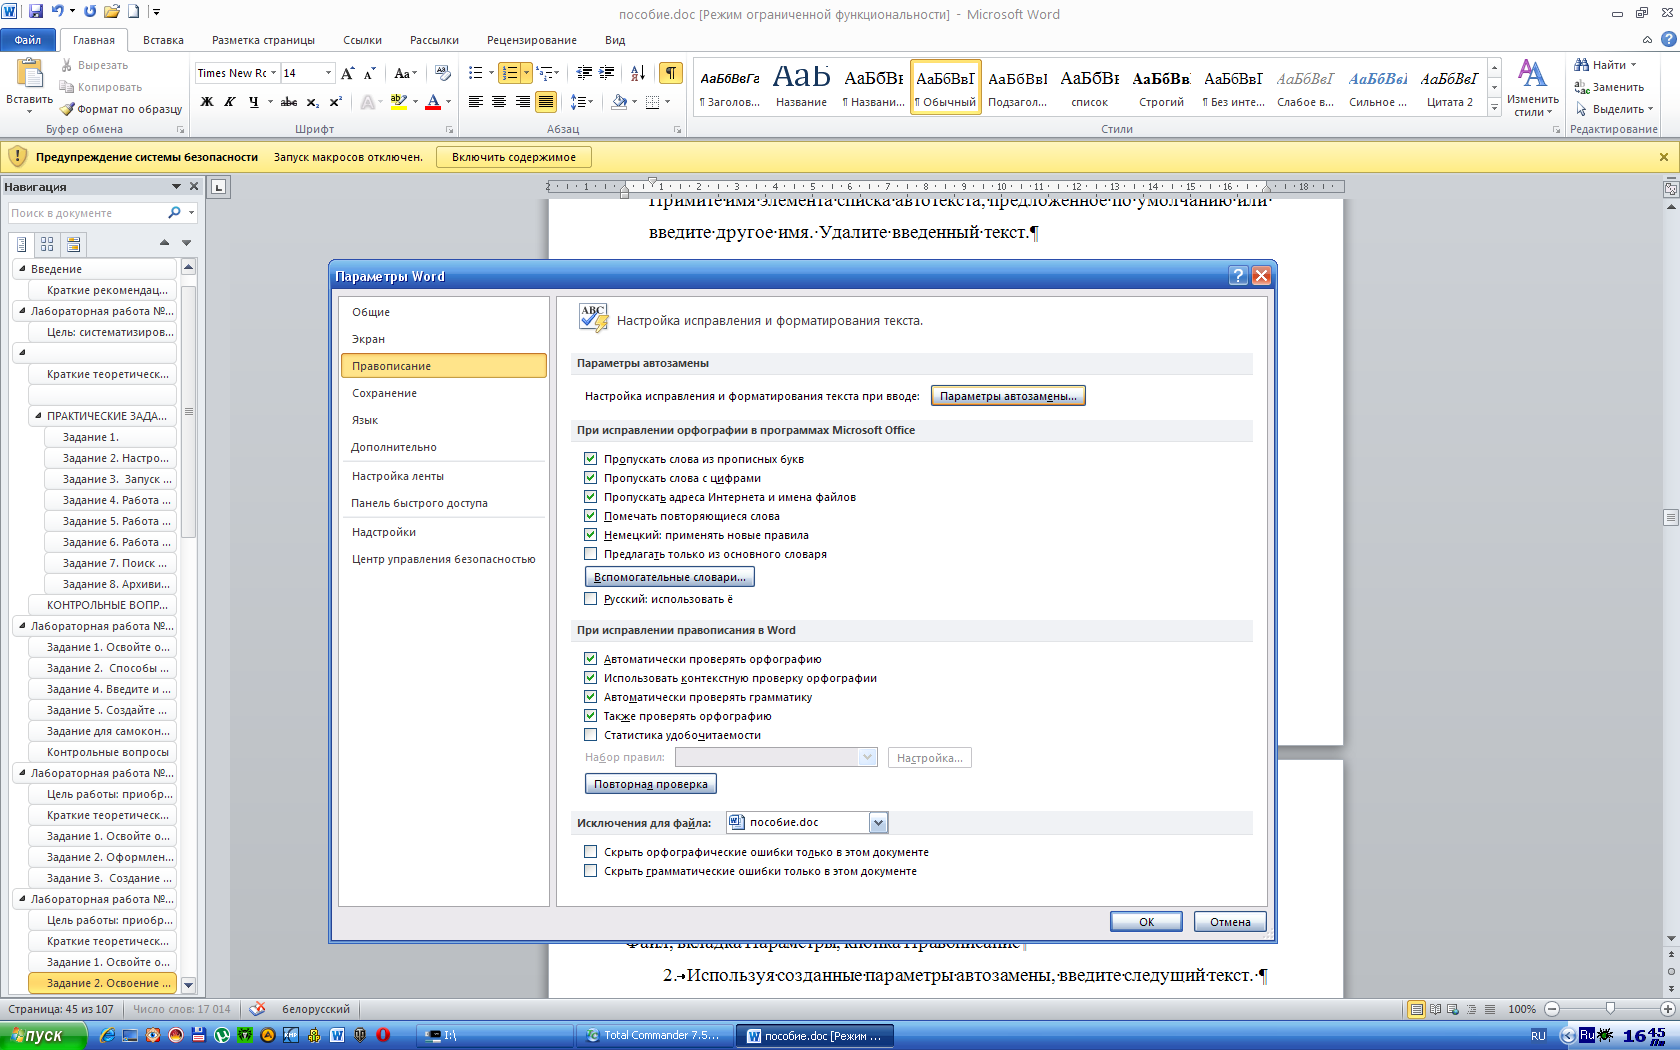The height and width of the screenshot is (1050, 1680).
Task: Click the font color swatch button
Action: click(x=433, y=102)
